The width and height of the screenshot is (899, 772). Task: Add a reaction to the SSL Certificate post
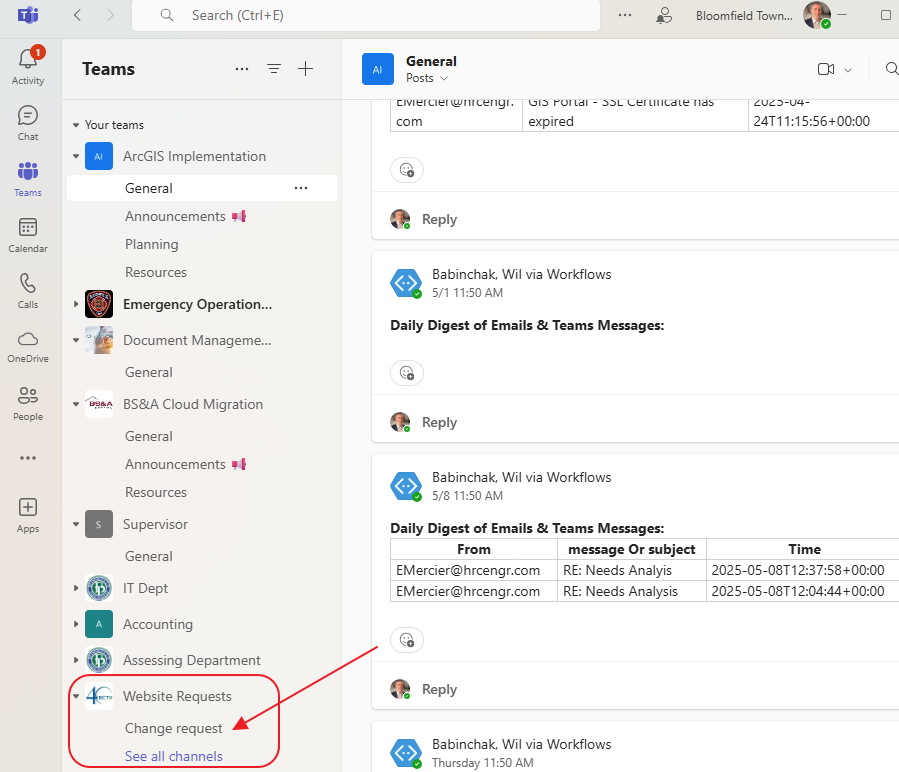(406, 170)
